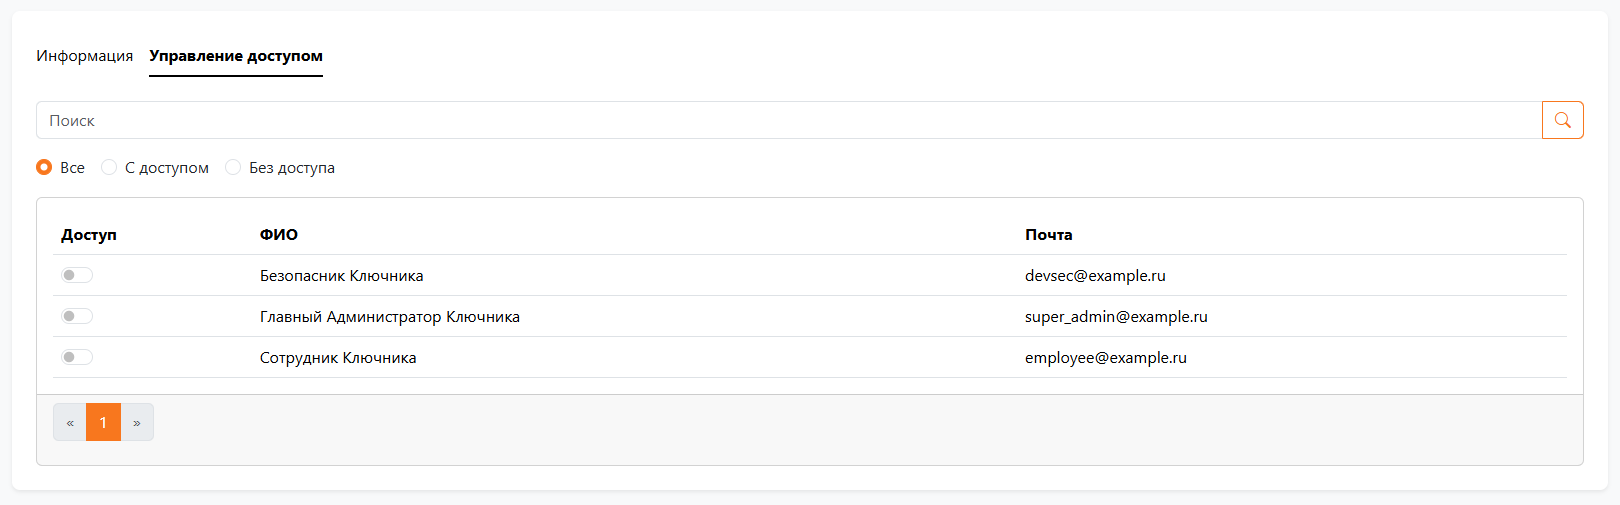Click the search magnifier icon button
The width and height of the screenshot is (1620, 505).
(1562, 120)
